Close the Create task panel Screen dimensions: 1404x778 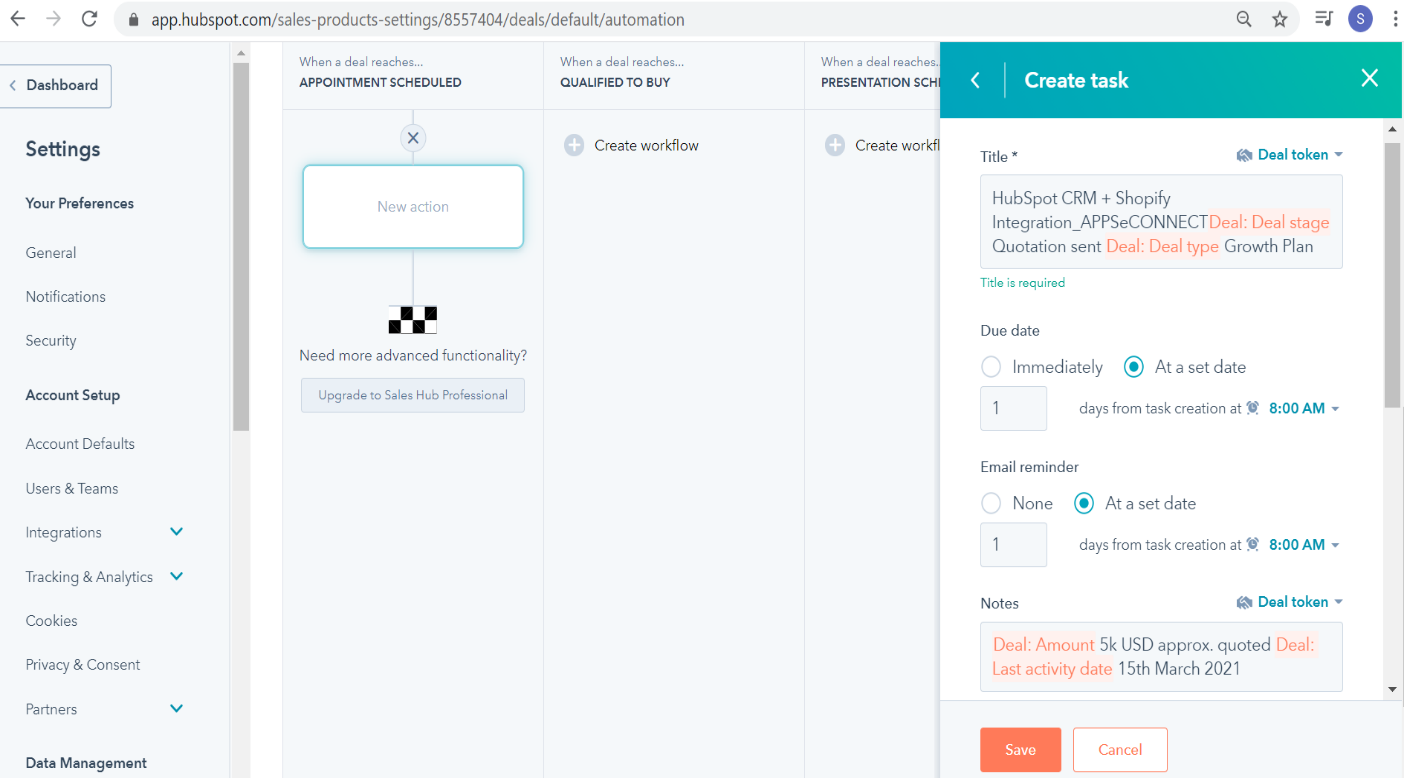point(1370,78)
